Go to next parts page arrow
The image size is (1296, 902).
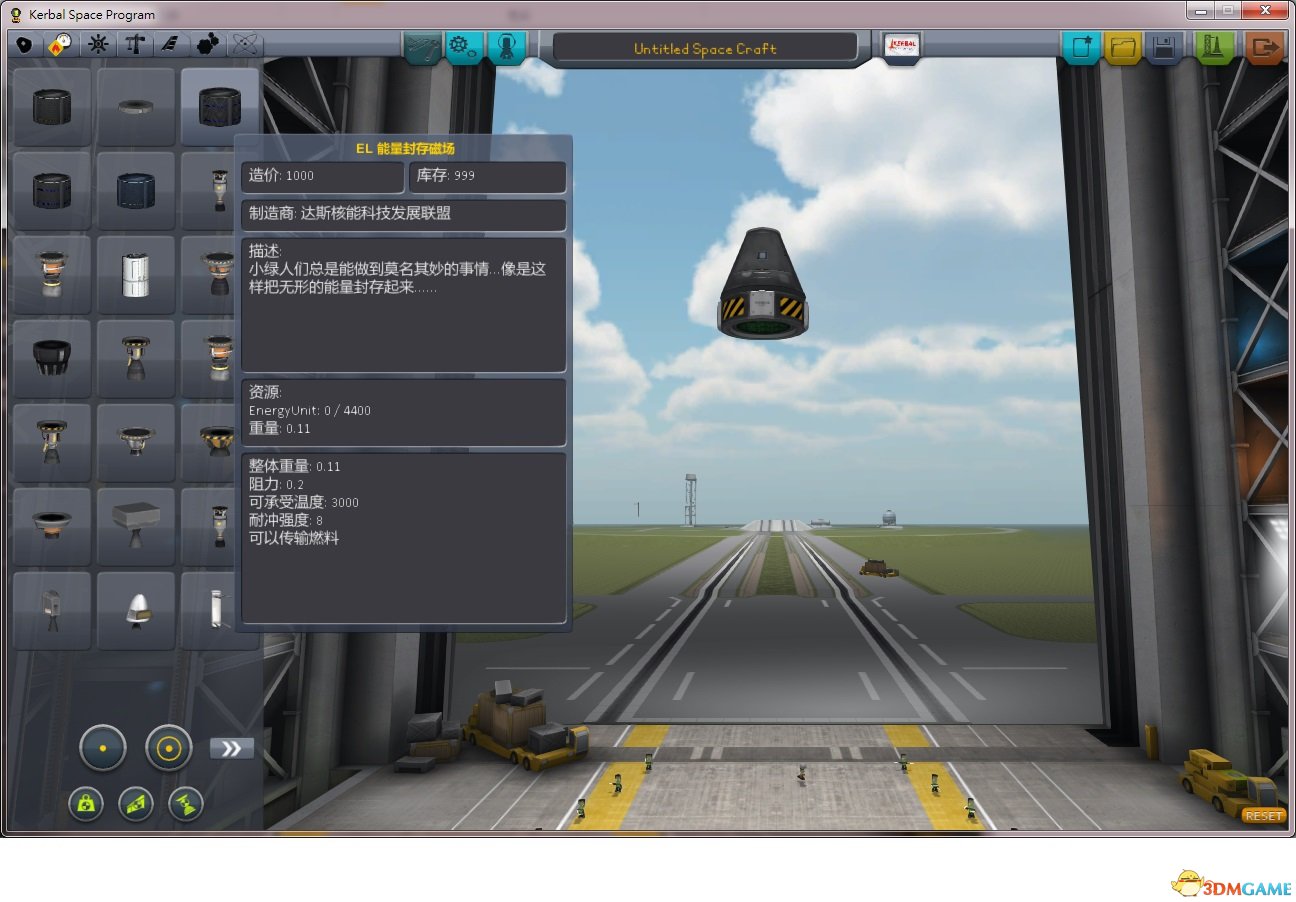(x=231, y=748)
